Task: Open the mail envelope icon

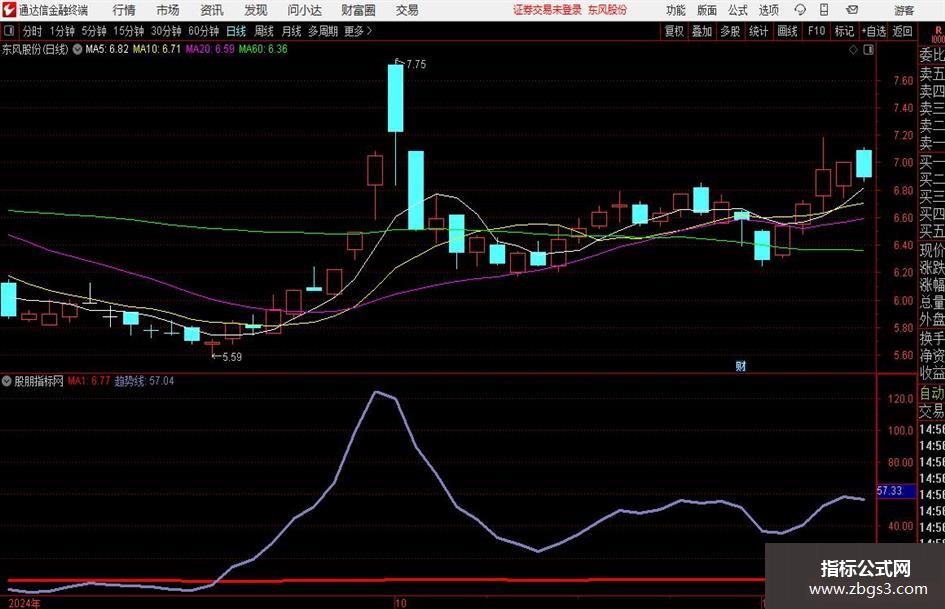Action: click(x=852, y=10)
